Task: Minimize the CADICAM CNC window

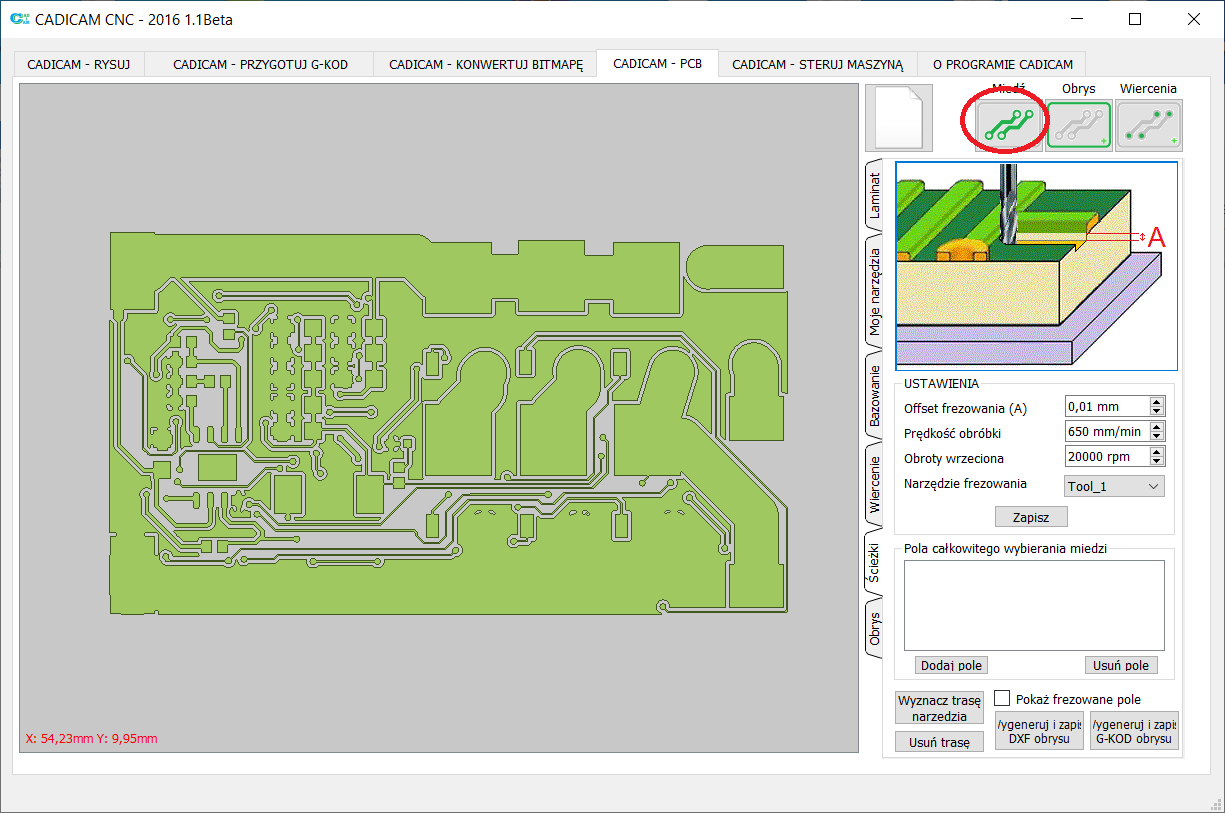Action: click(1077, 19)
